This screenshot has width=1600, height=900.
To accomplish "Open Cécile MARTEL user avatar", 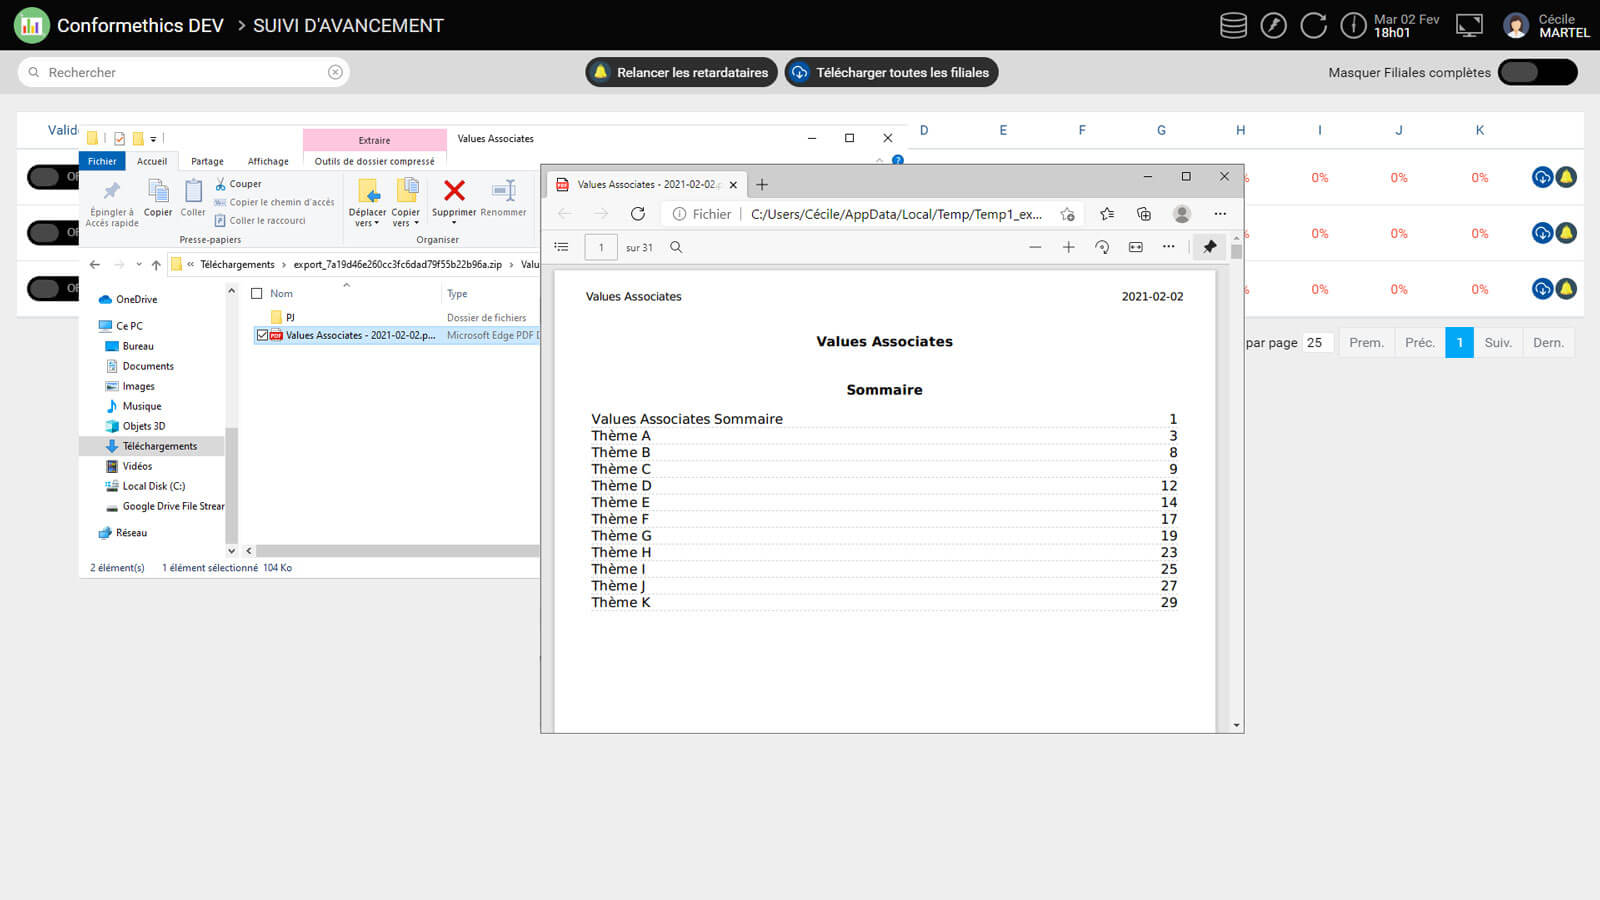I will (1516, 25).
